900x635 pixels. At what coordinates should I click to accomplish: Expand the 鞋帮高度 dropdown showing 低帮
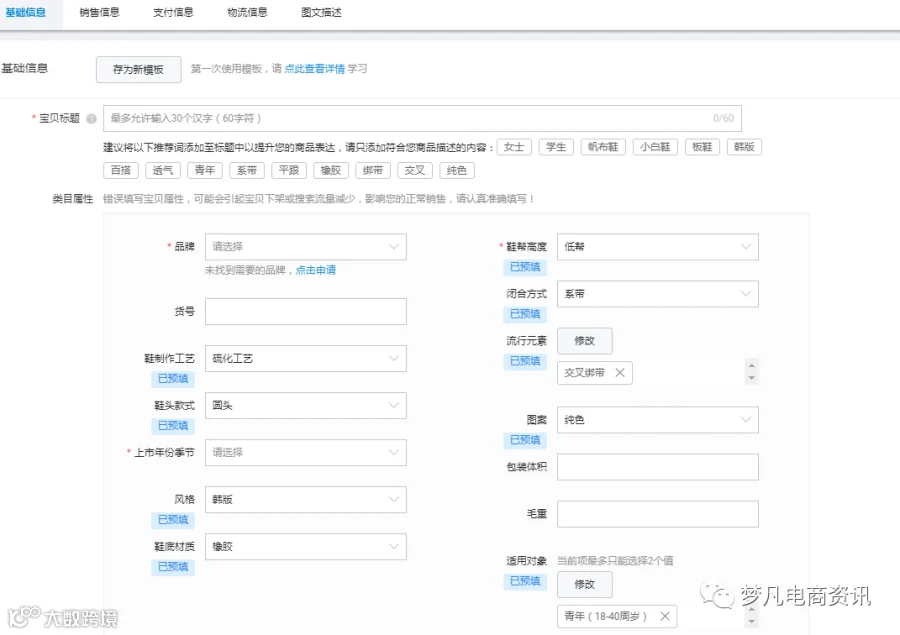(x=658, y=247)
